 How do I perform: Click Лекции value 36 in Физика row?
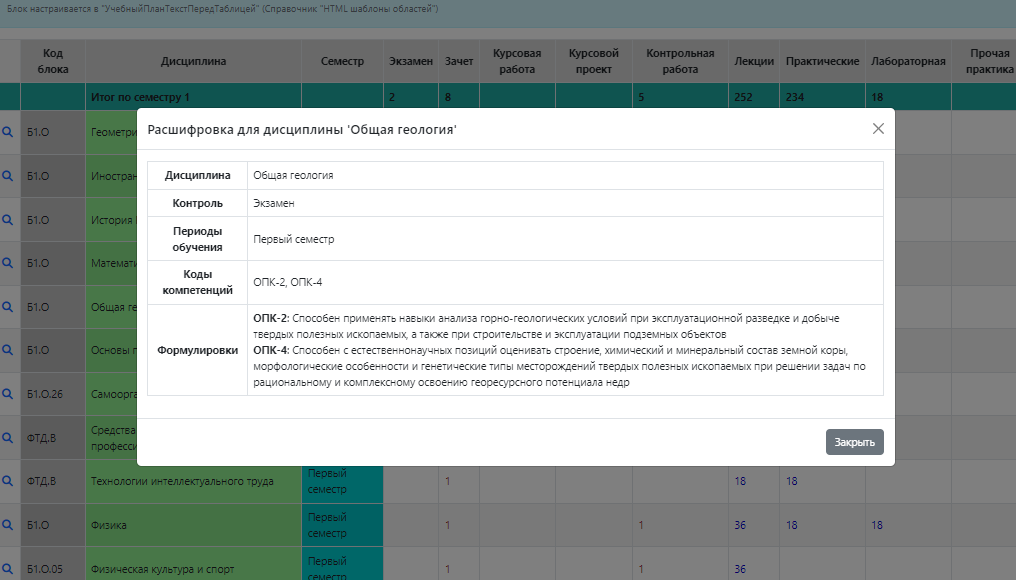pos(741,525)
